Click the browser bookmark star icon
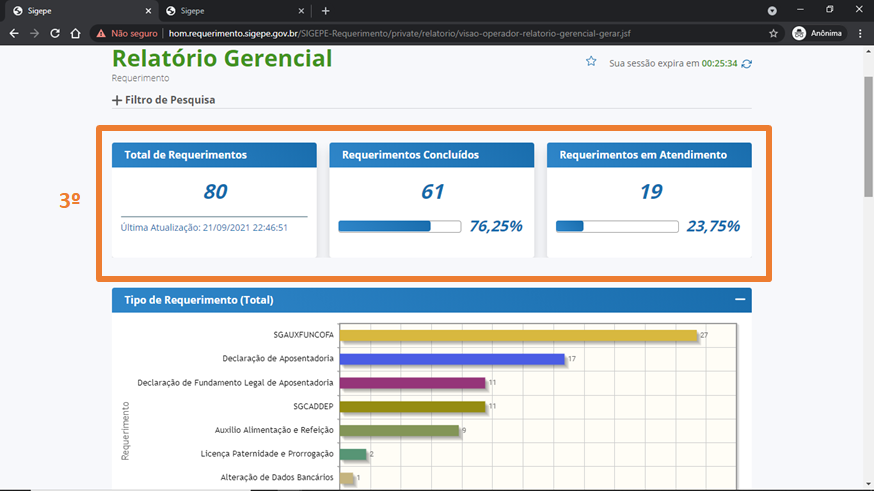876x495 pixels. point(773,33)
